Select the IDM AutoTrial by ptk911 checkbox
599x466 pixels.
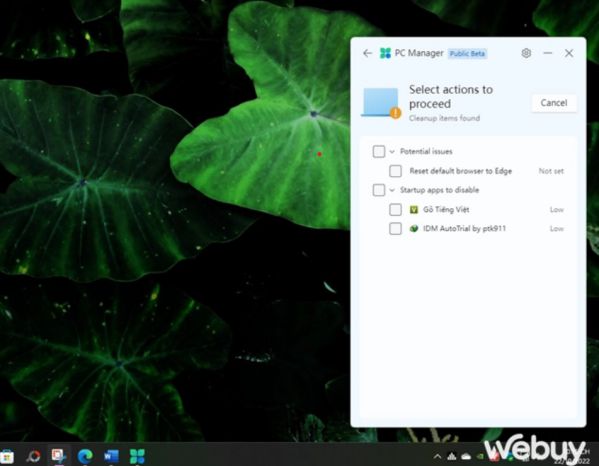pyautogui.click(x=395, y=228)
